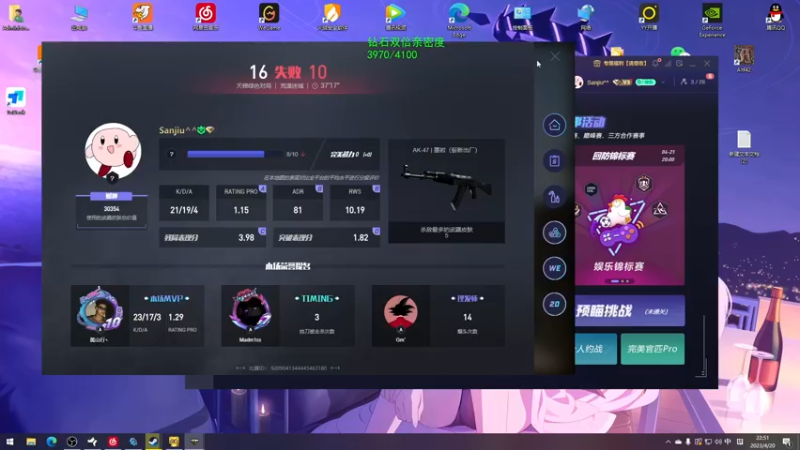
Task: Open the This PC desktop icon
Action: coord(79,17)
